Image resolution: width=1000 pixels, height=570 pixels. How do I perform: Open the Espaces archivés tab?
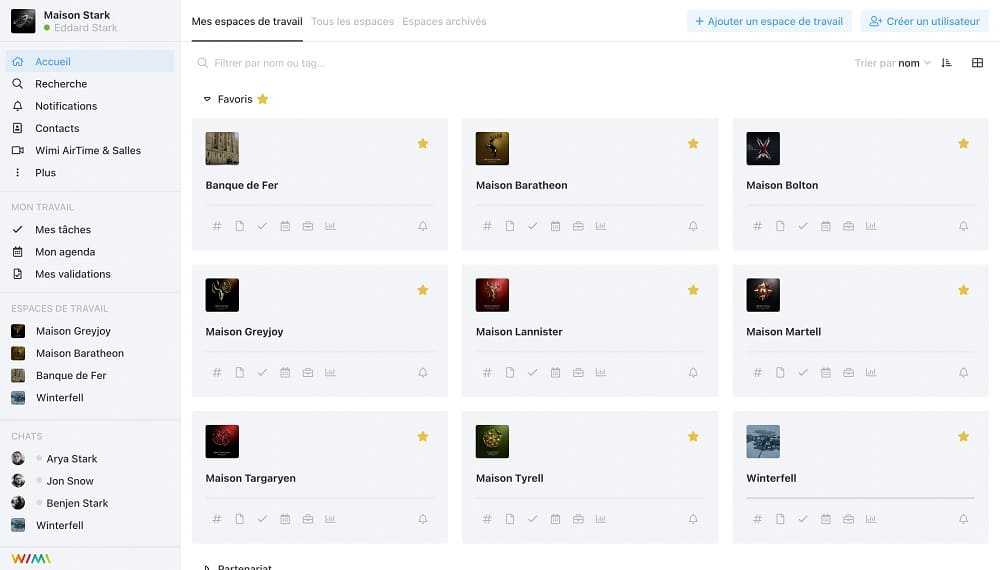pyautogui.click(x=444, y=21)
